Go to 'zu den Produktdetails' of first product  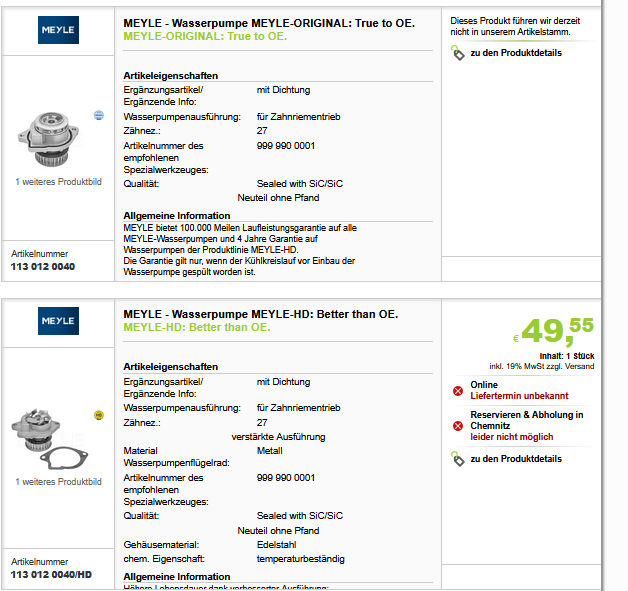(x=516, y=53)
